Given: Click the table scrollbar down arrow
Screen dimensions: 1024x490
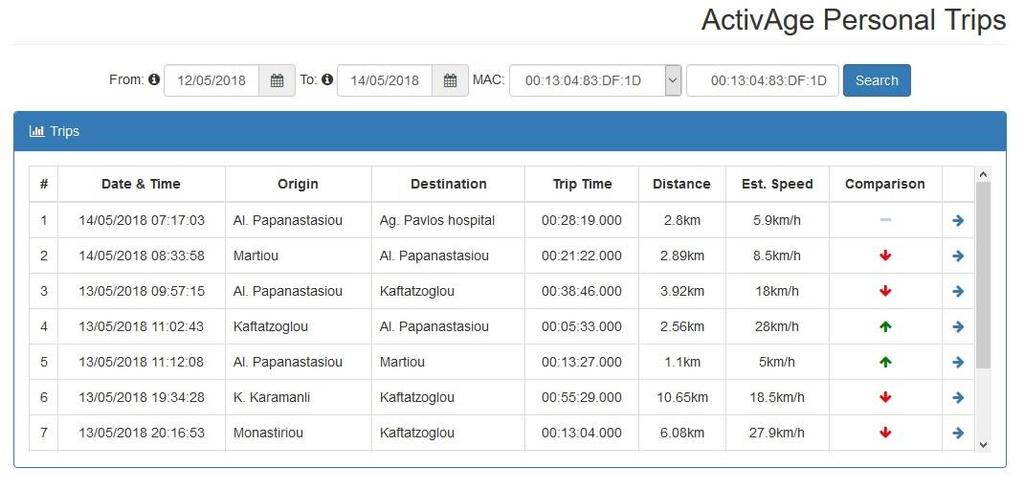Looking at the screenshot, I should 983,444.
